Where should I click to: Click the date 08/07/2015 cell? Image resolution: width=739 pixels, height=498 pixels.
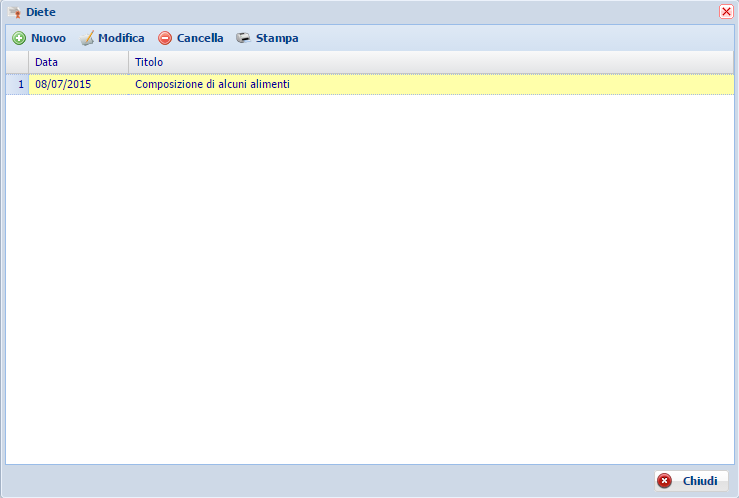pyautogui.click(x=63, y=84)
